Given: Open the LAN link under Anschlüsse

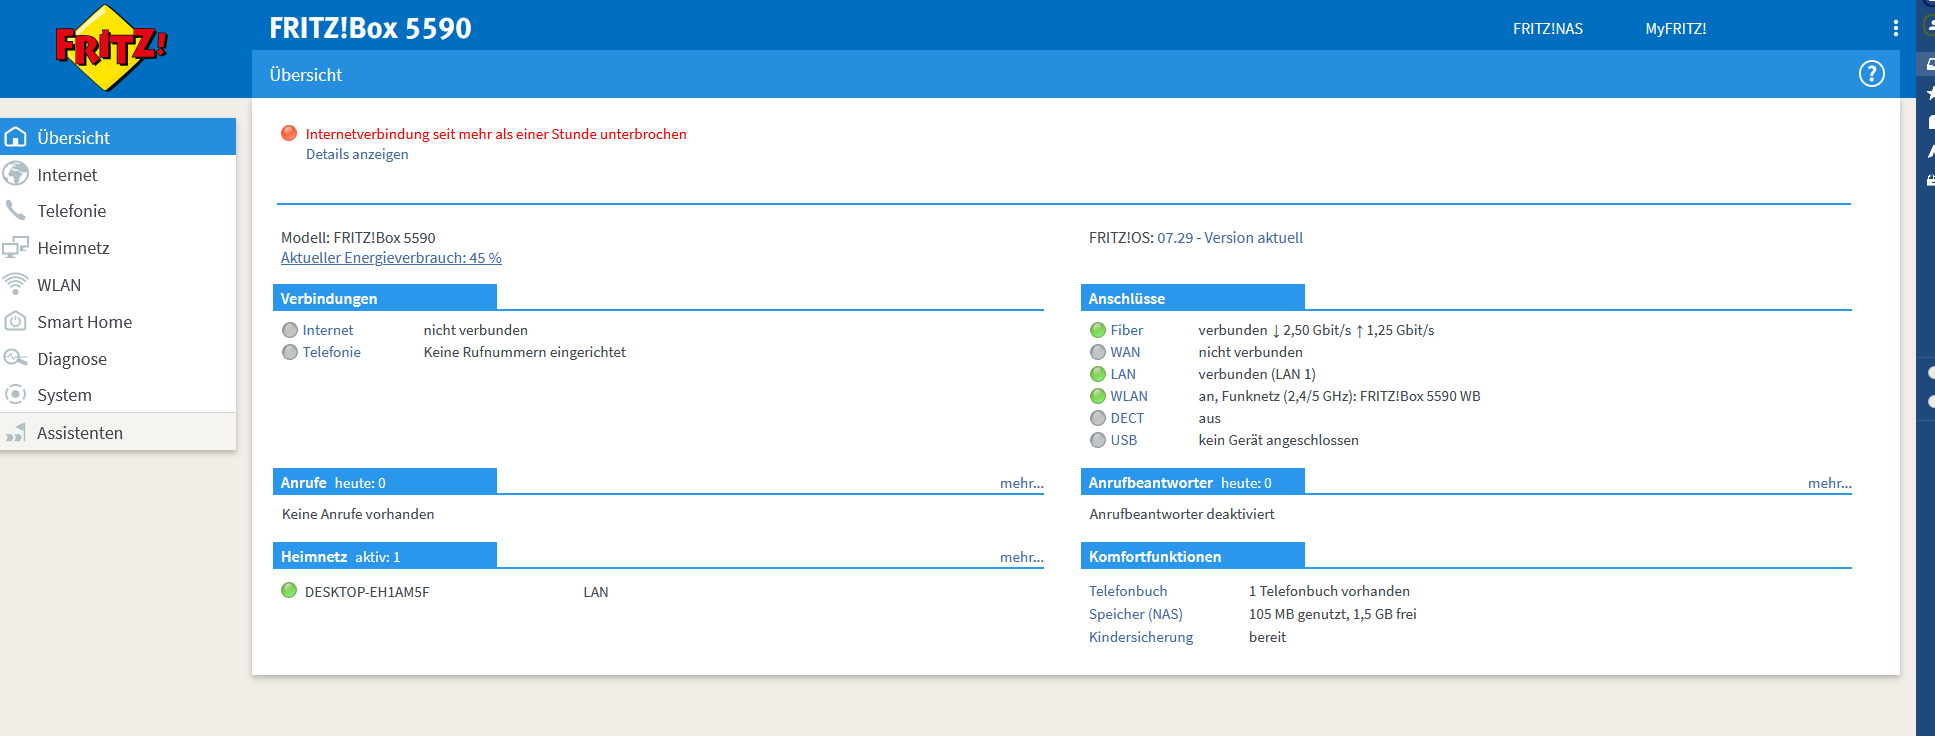Looking at the screenshot, I should (x=1123, y=374).
